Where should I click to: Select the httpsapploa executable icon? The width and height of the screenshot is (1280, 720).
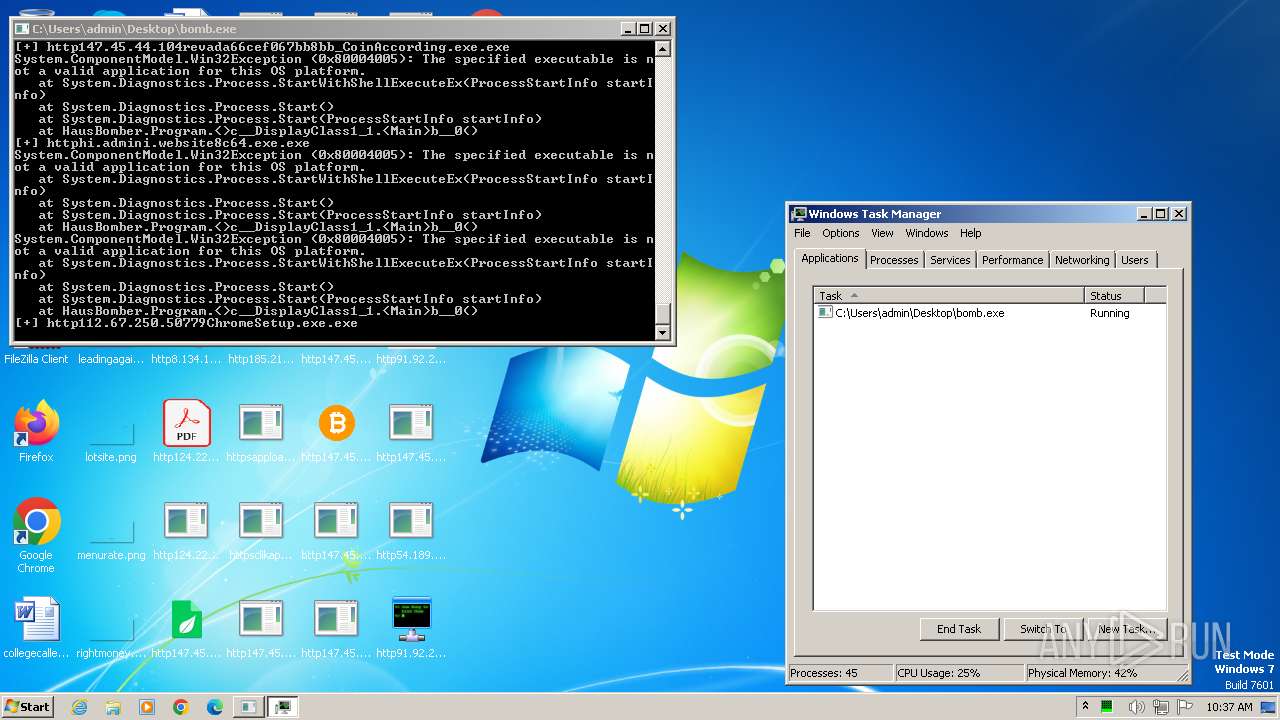[x=261, y=424]
